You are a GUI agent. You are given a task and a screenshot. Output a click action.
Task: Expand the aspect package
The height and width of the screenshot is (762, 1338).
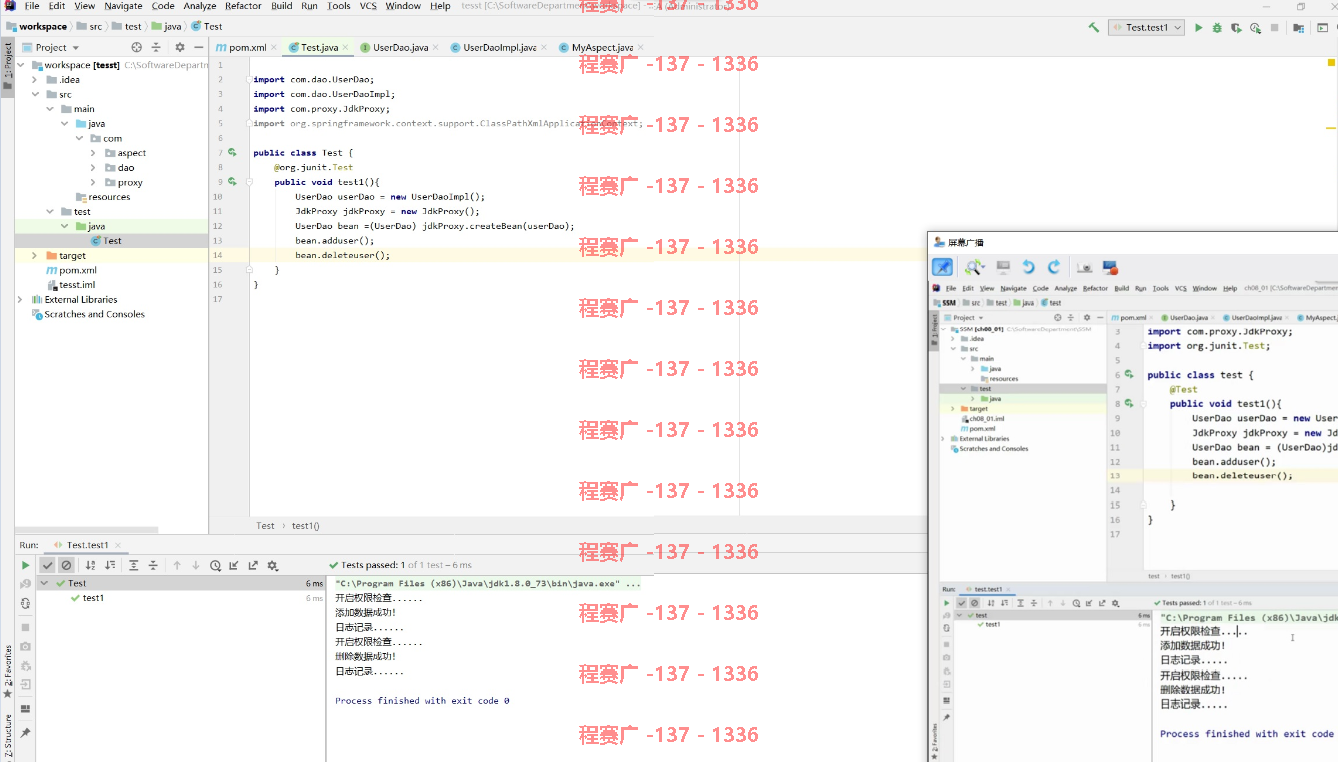(x=94, y=153)
